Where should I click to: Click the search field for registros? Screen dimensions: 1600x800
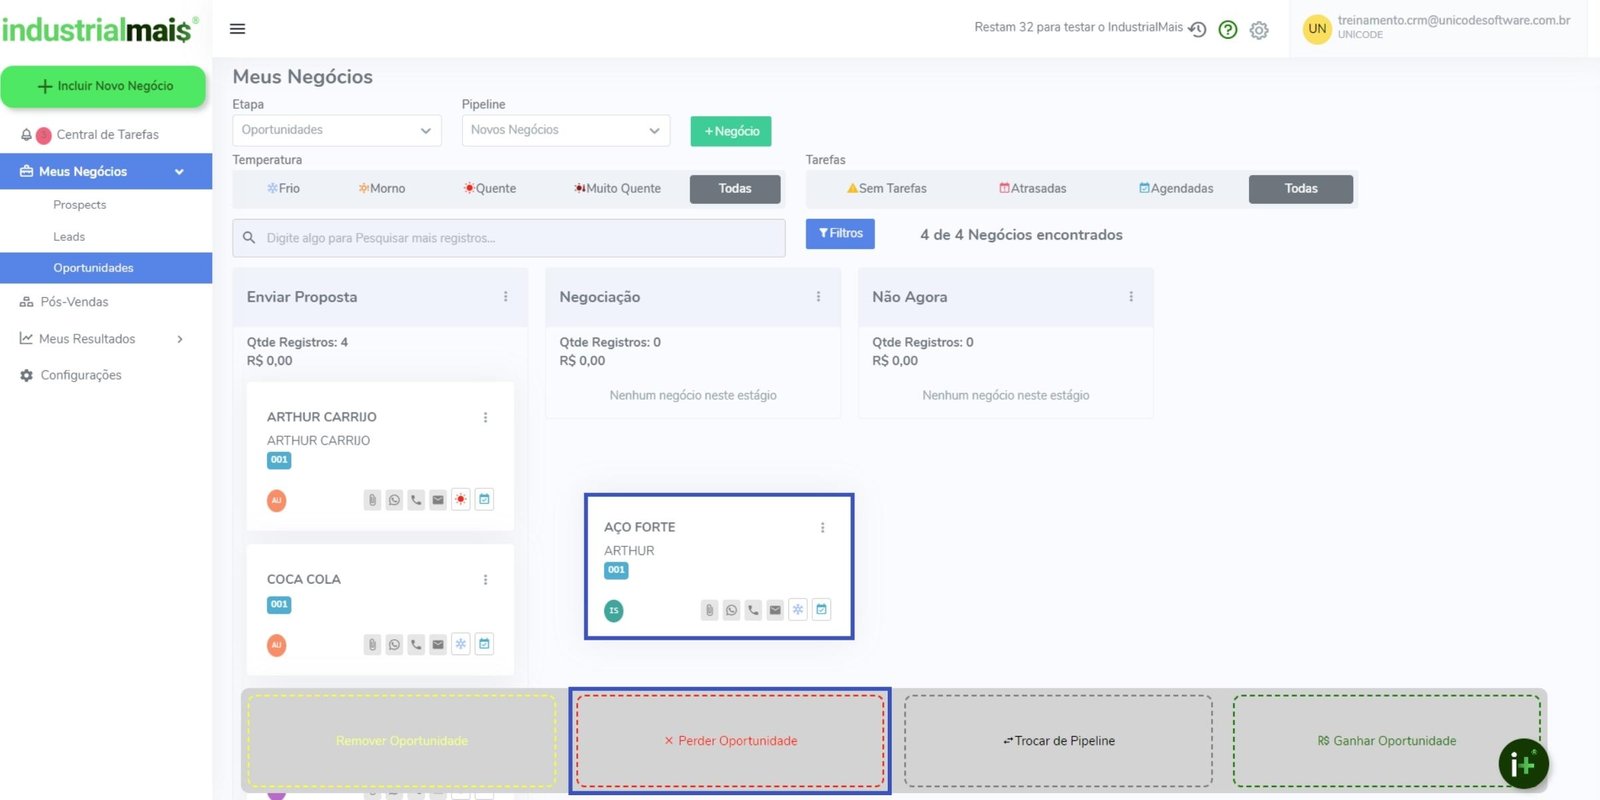(510, 238)
